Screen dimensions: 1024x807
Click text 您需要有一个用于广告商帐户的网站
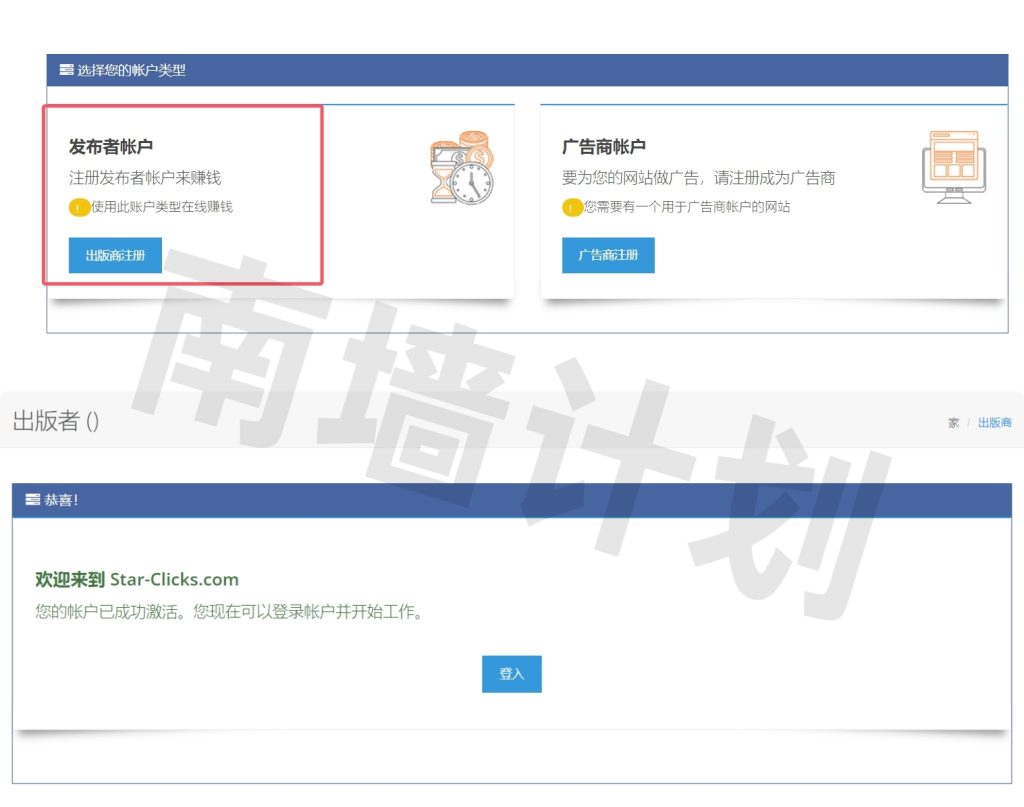point(687,207)
